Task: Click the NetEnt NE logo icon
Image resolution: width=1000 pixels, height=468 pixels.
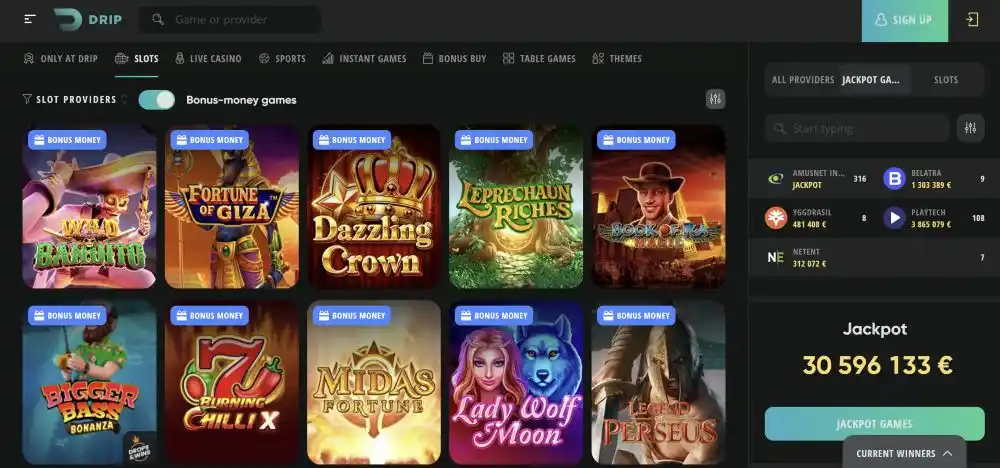Action: [776, 258]
